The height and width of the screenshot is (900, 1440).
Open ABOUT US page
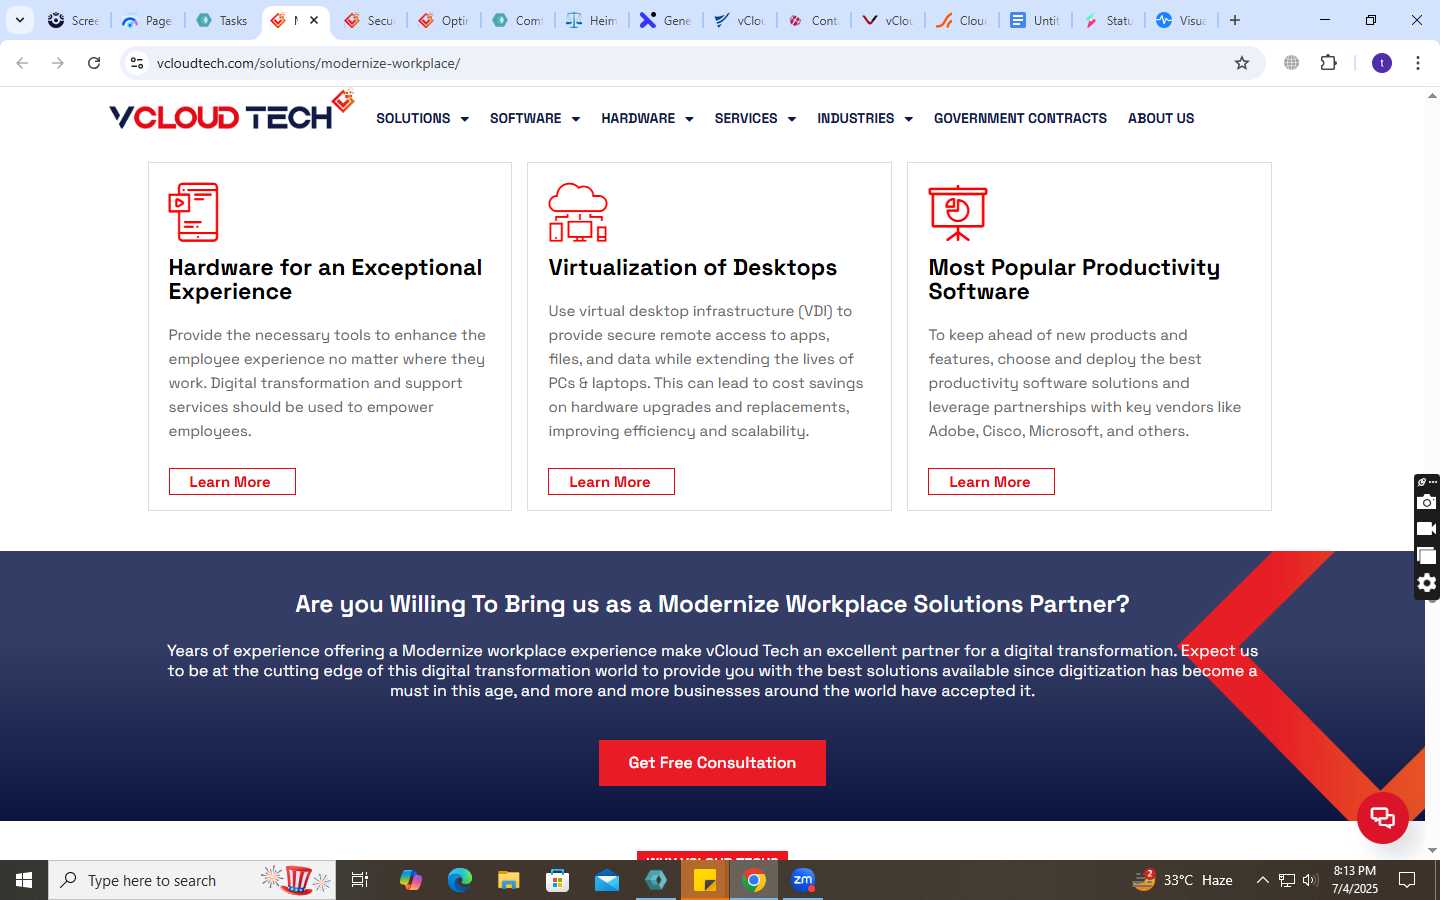(1161, 118)
